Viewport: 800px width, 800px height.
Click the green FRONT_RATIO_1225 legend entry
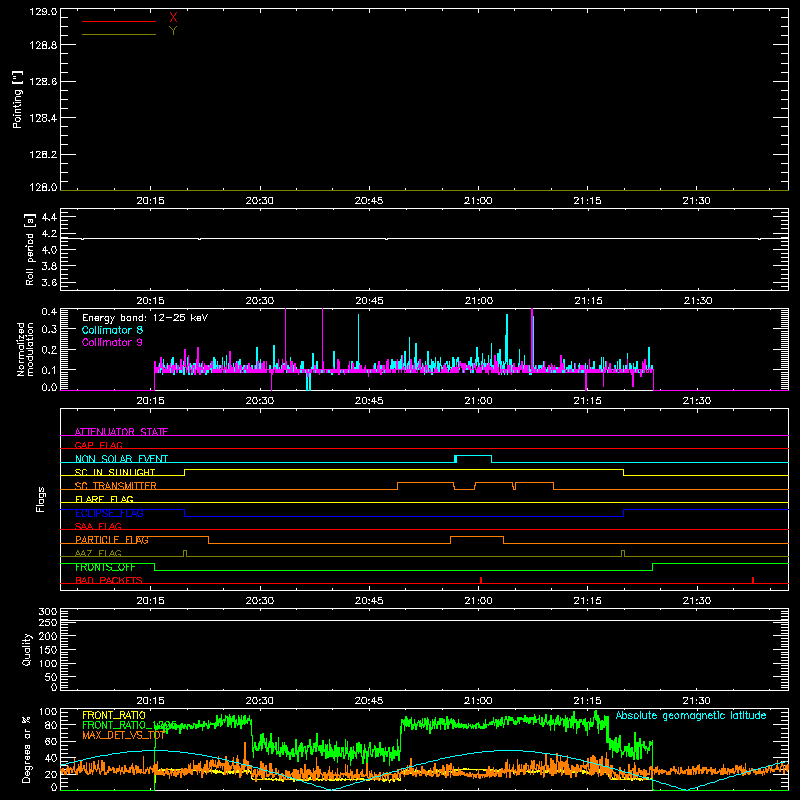(130, 725)
